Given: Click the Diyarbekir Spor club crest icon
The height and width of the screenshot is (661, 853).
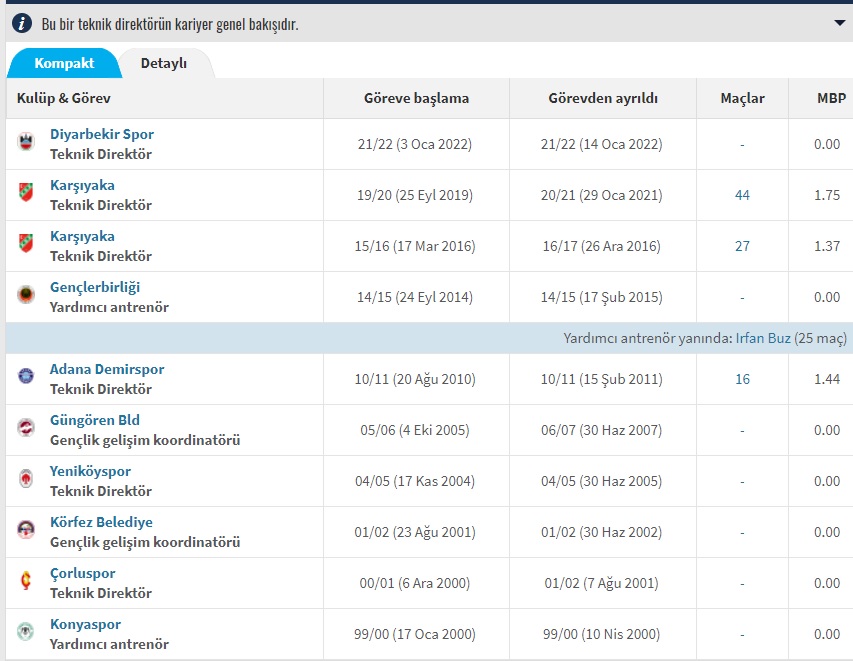Looking at the screenshot, I should point(26,143).
